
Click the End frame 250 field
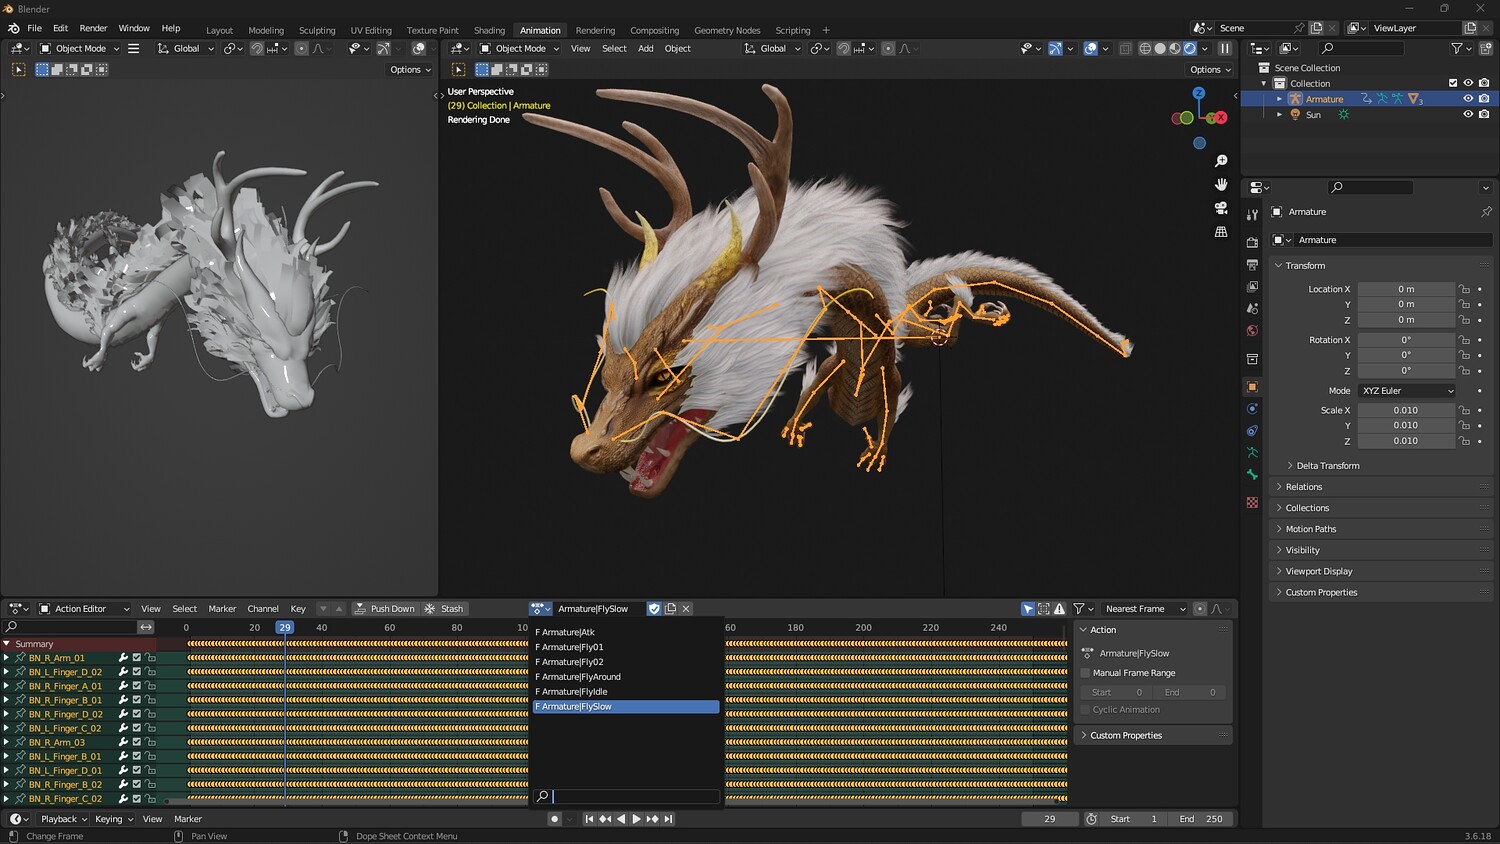click(x=1200, y=819)
